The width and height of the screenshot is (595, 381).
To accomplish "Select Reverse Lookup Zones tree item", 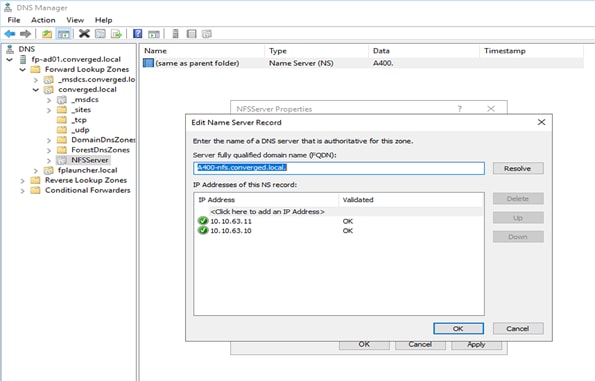I will pos(86,180).
